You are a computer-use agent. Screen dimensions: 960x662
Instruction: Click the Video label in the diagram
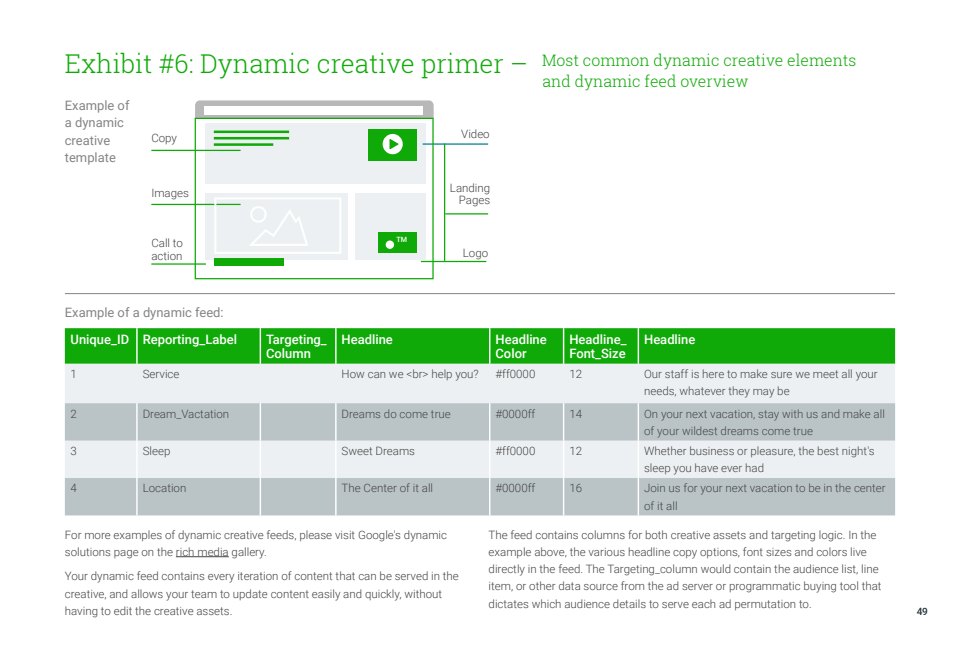[475, 134]
